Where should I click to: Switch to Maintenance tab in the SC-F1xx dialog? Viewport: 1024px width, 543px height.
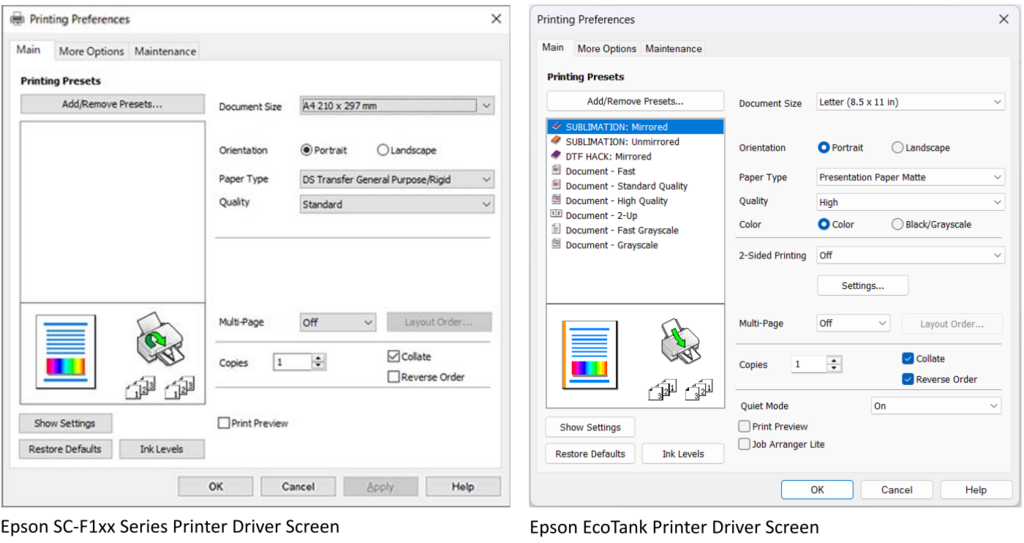[x=165, y=51]
